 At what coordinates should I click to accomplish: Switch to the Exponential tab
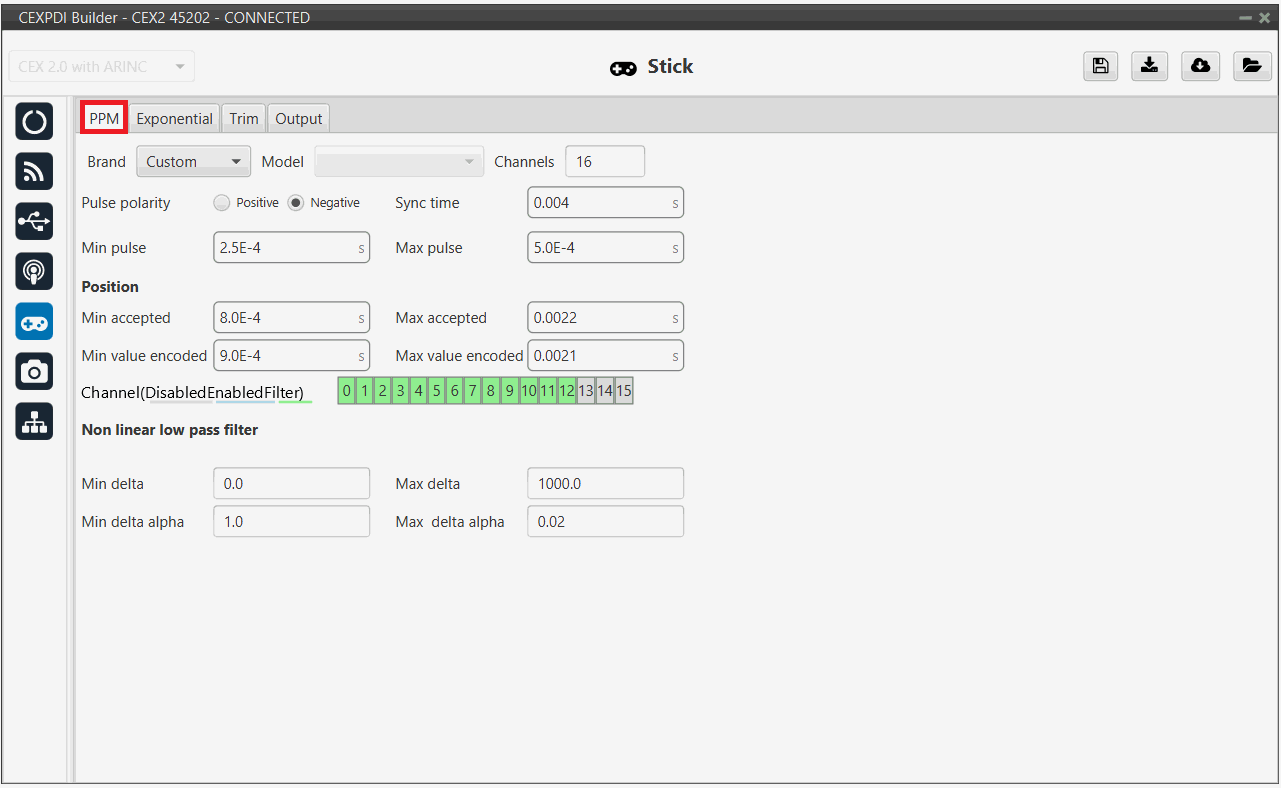pos(174,119)
